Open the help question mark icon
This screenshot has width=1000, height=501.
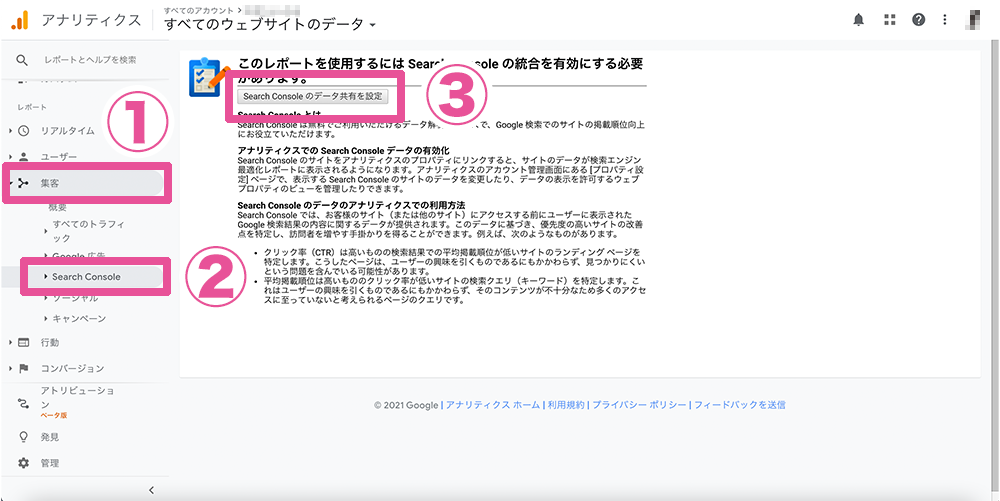pyautogui.click(x=918, y=20)
